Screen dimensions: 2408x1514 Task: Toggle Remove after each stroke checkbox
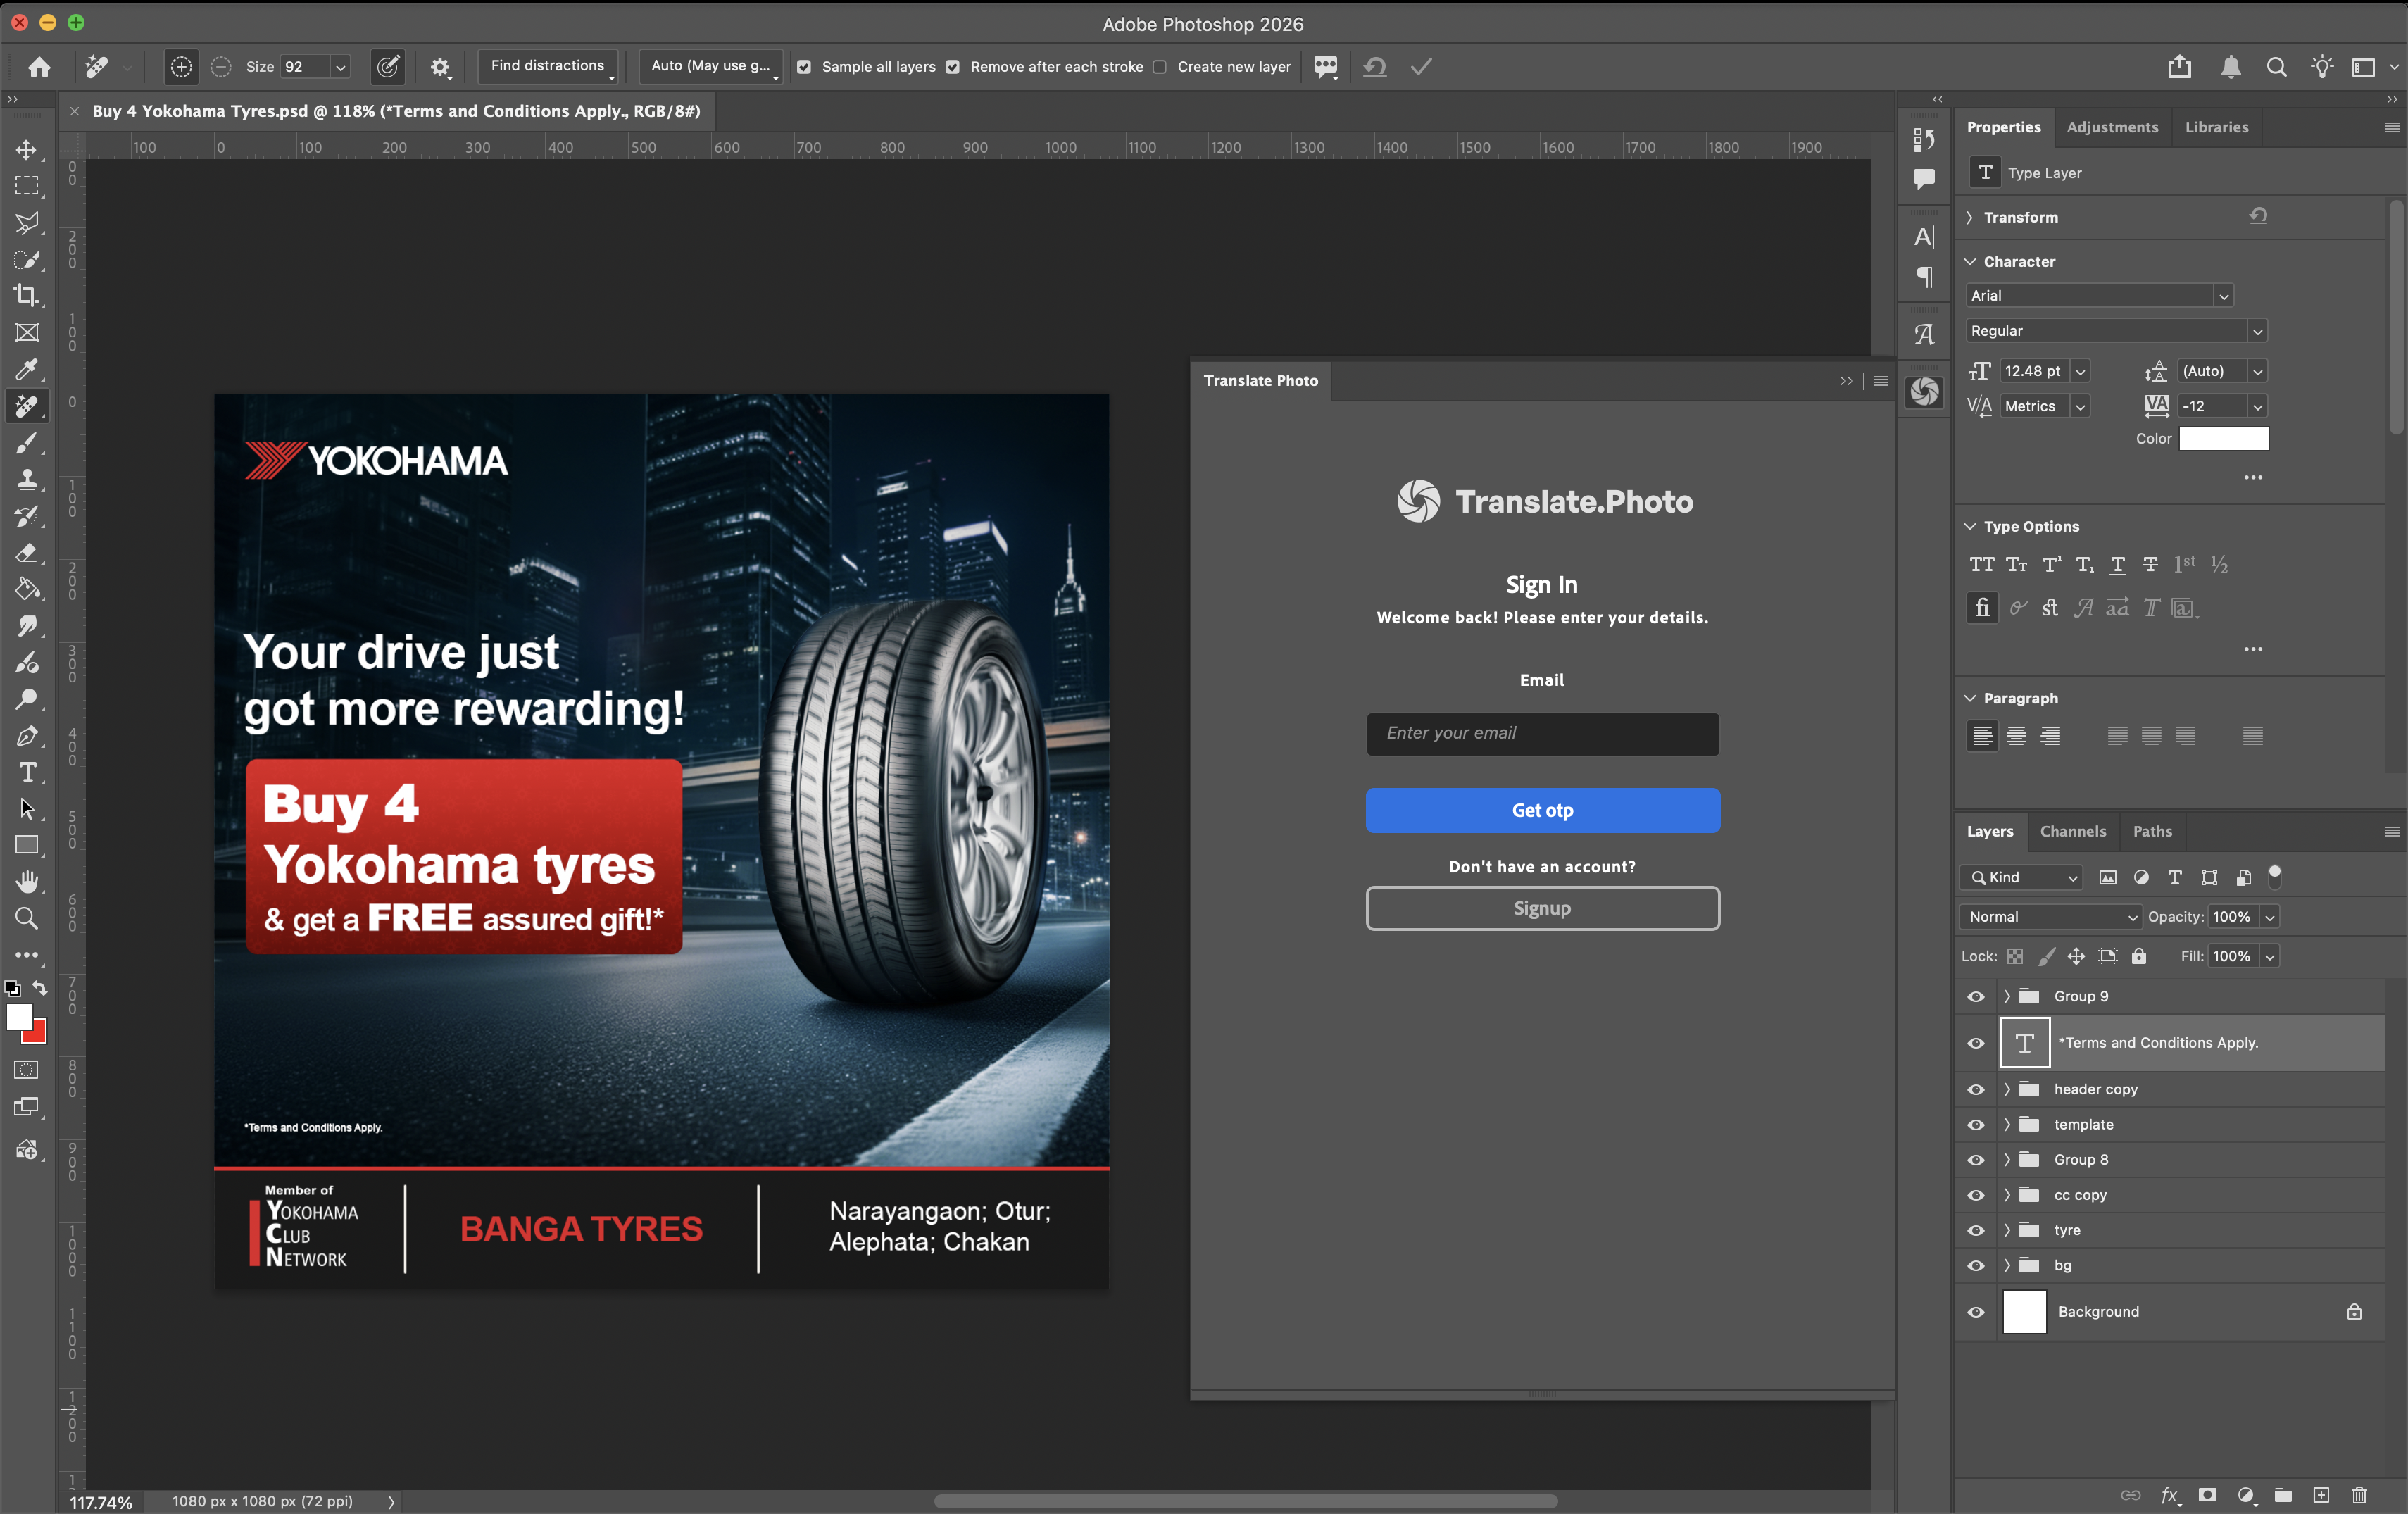point(953,67)
